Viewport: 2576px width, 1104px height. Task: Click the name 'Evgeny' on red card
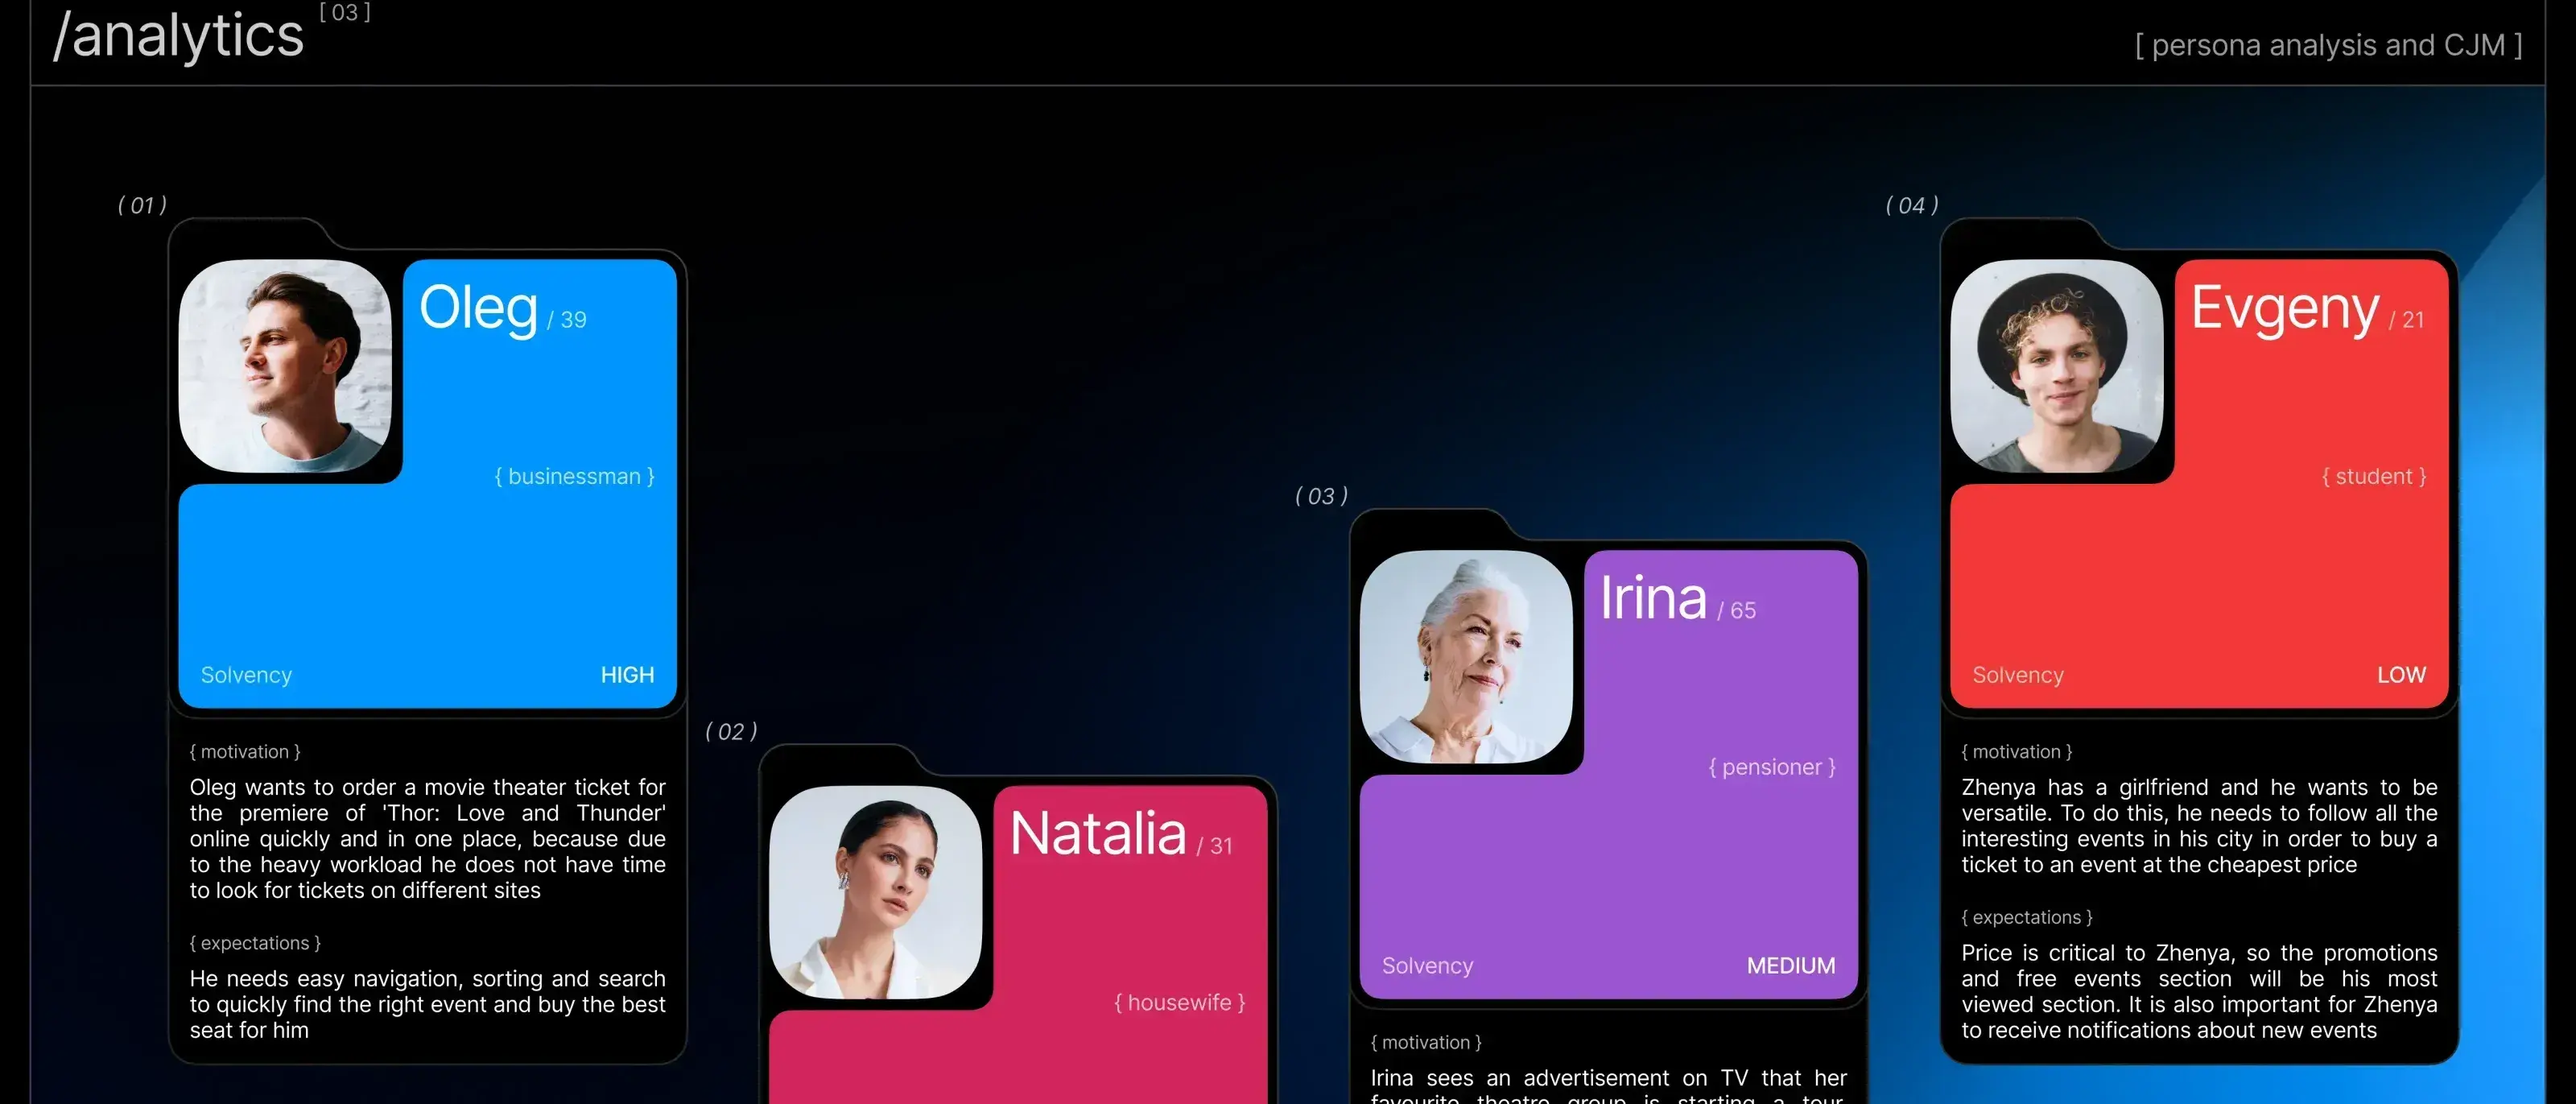coord(2285,309)
